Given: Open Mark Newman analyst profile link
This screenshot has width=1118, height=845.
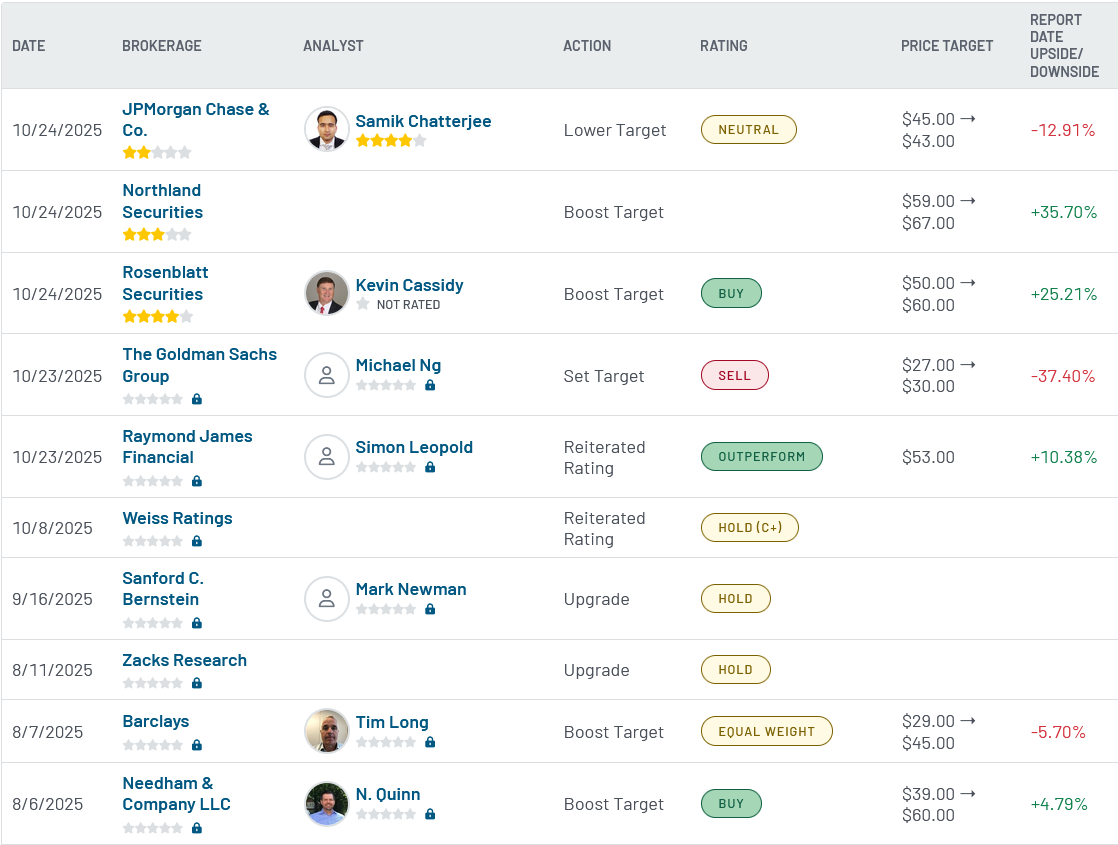Looking at the screenshot, I should [411, 589].
